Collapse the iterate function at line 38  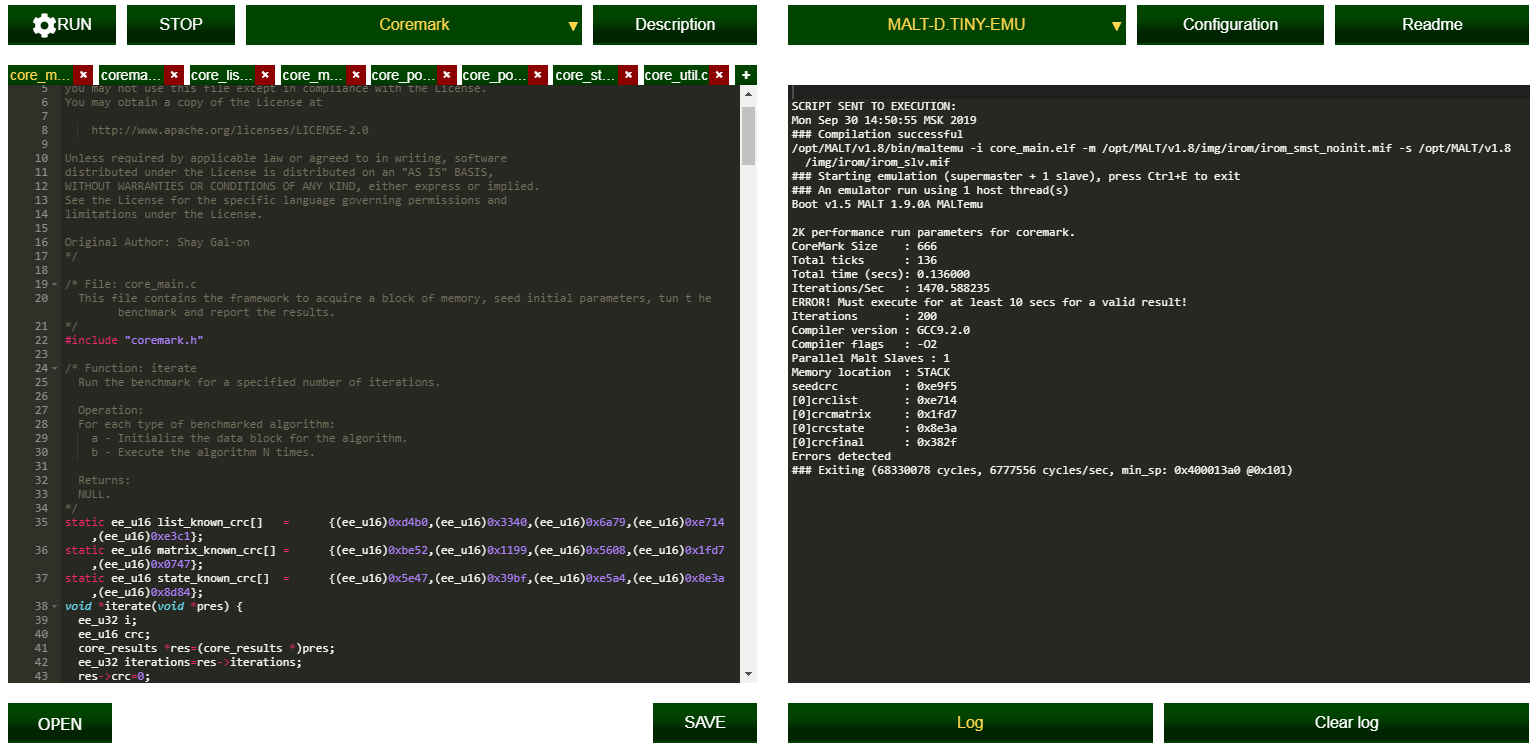pyautogui.click(x=54, y=607)
